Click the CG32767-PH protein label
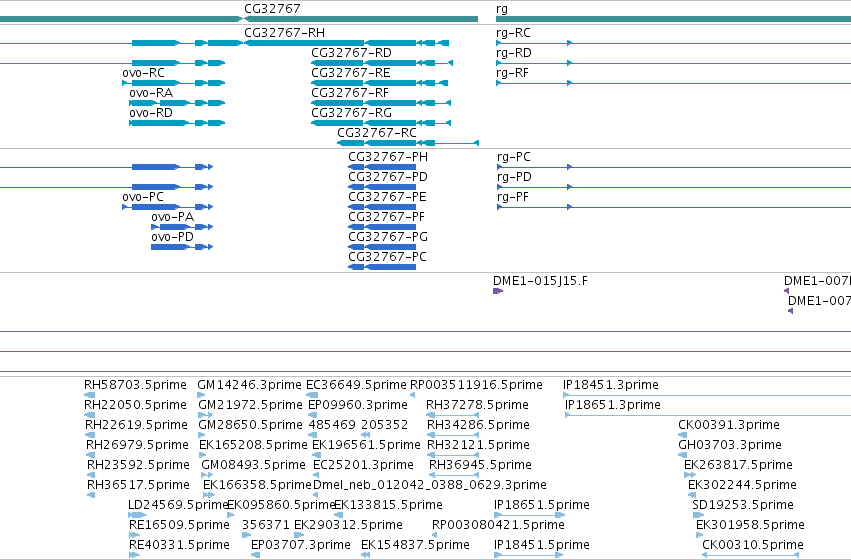851x560 pixels. 388,157
